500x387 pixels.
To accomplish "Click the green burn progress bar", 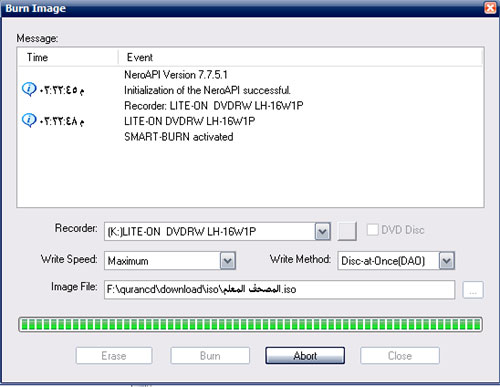I will (x=250, y=324).
